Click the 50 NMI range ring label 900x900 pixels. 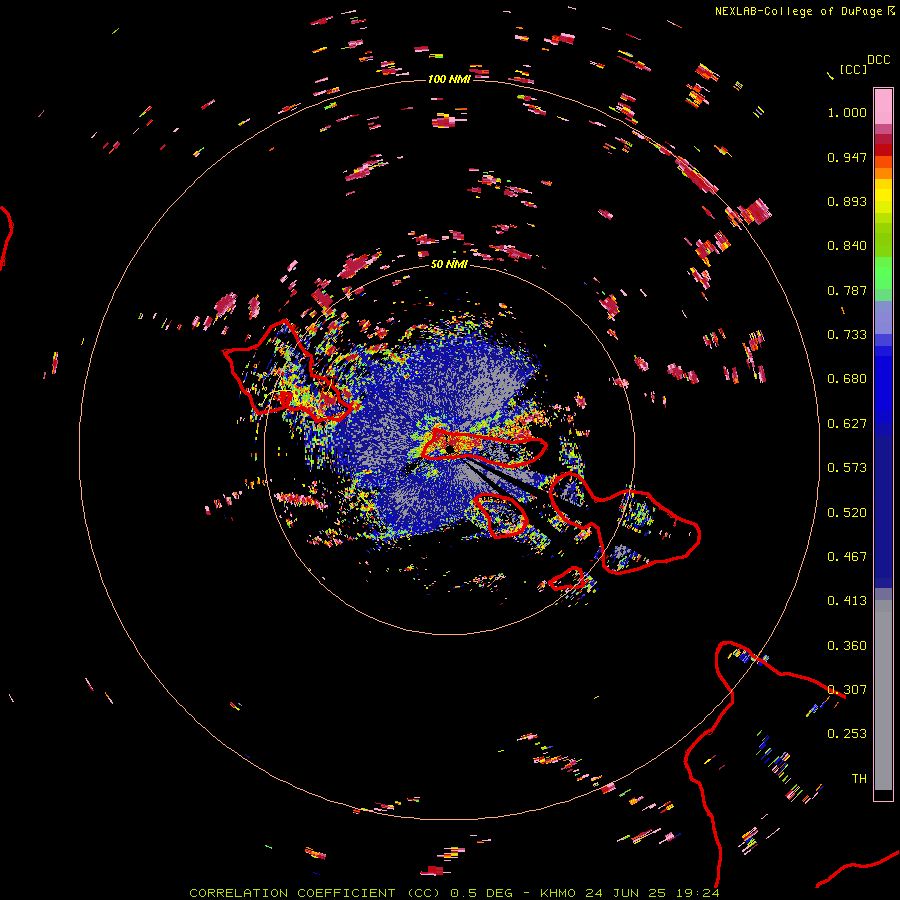[x=449, y=264]
